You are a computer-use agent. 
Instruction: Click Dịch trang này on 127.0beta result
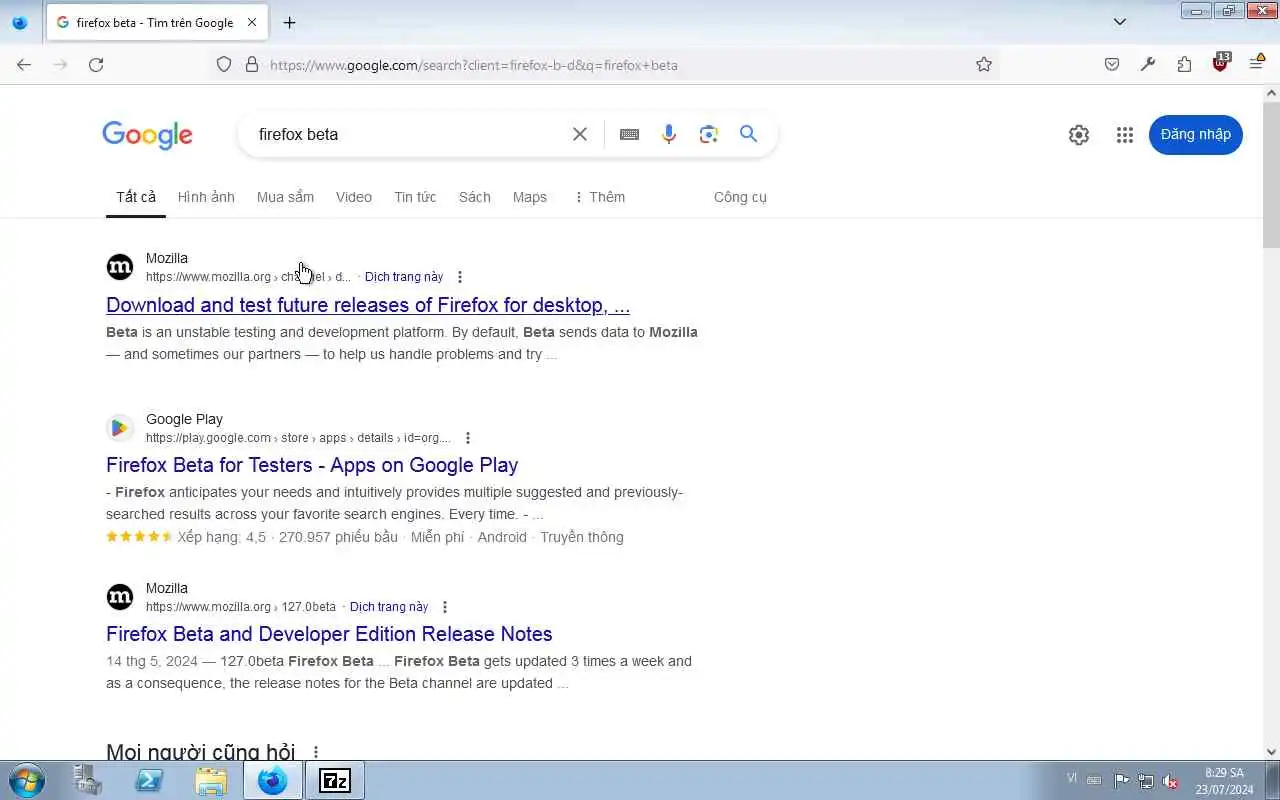click(x=389, y=607)
